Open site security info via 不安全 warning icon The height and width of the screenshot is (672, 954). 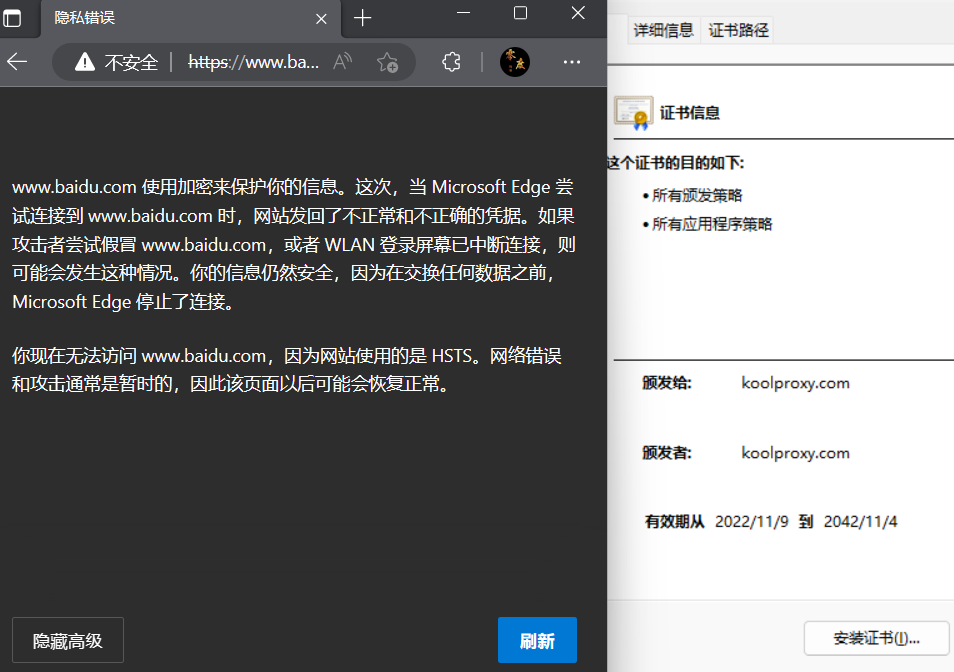[x=85, y=61]
